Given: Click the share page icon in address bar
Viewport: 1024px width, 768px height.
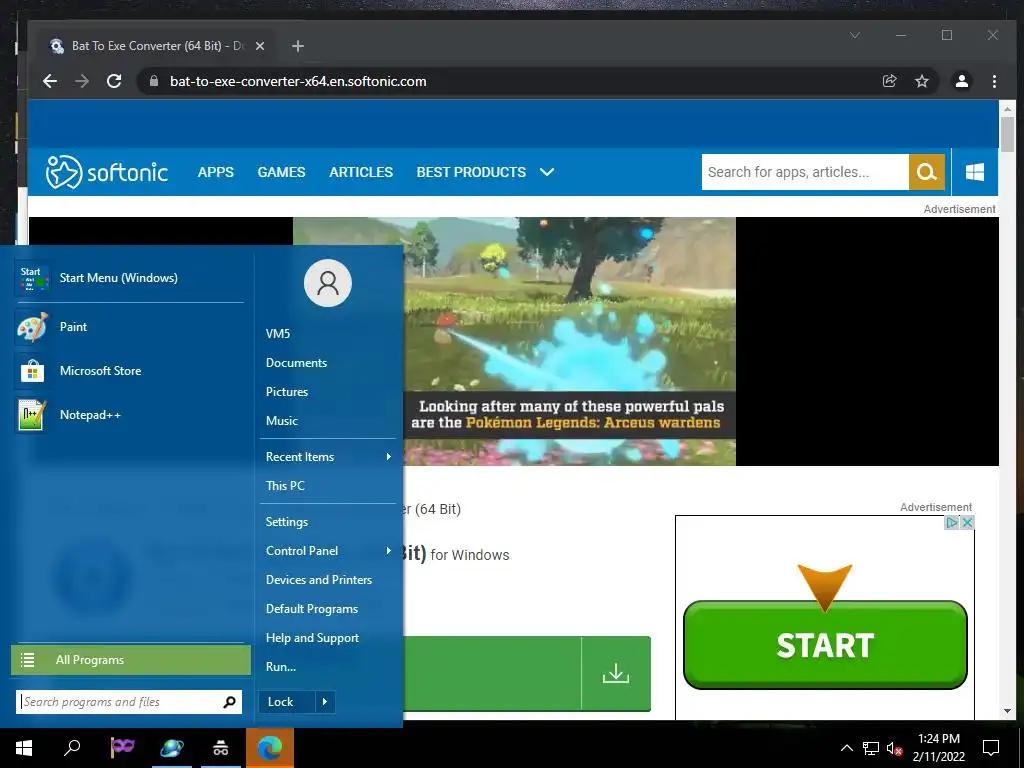Looking at the screenshot, I should (889, 81).
